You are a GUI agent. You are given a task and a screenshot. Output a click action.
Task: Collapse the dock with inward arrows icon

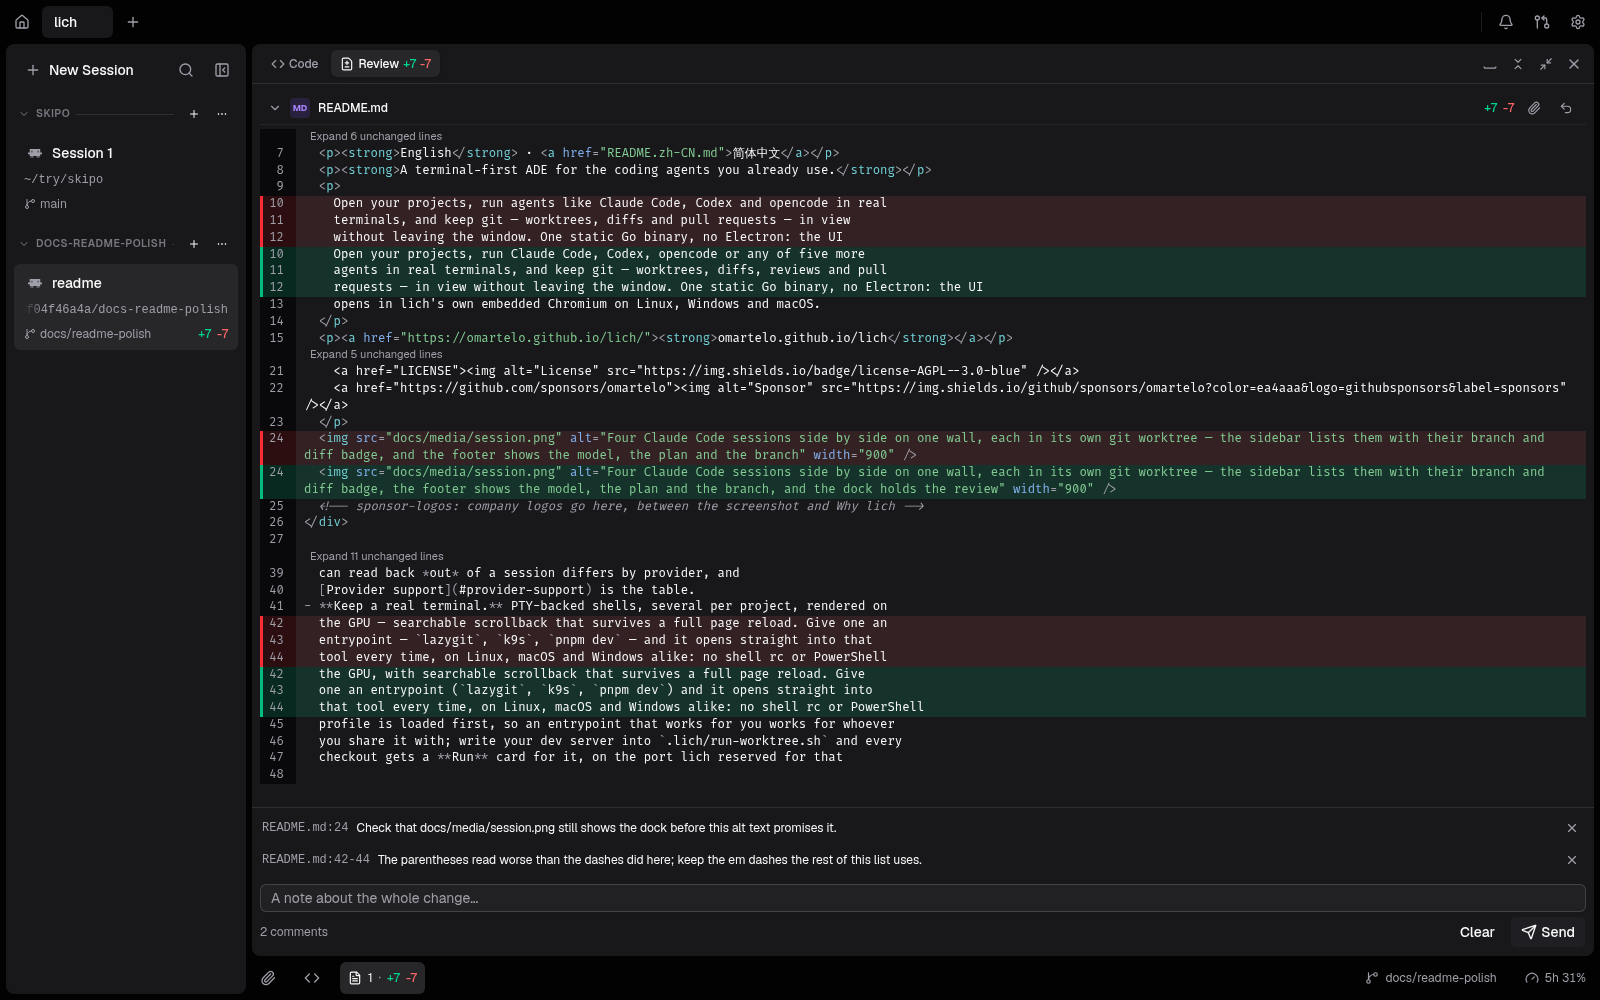(x=1518, y=64)
